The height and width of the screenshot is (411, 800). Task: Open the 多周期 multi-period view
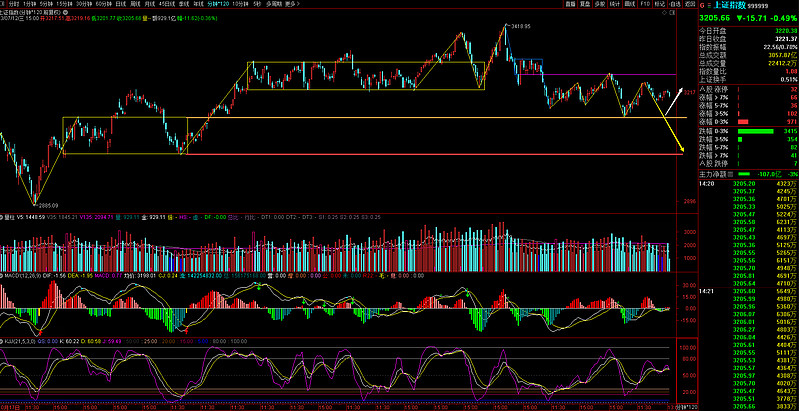coord(274,4)
